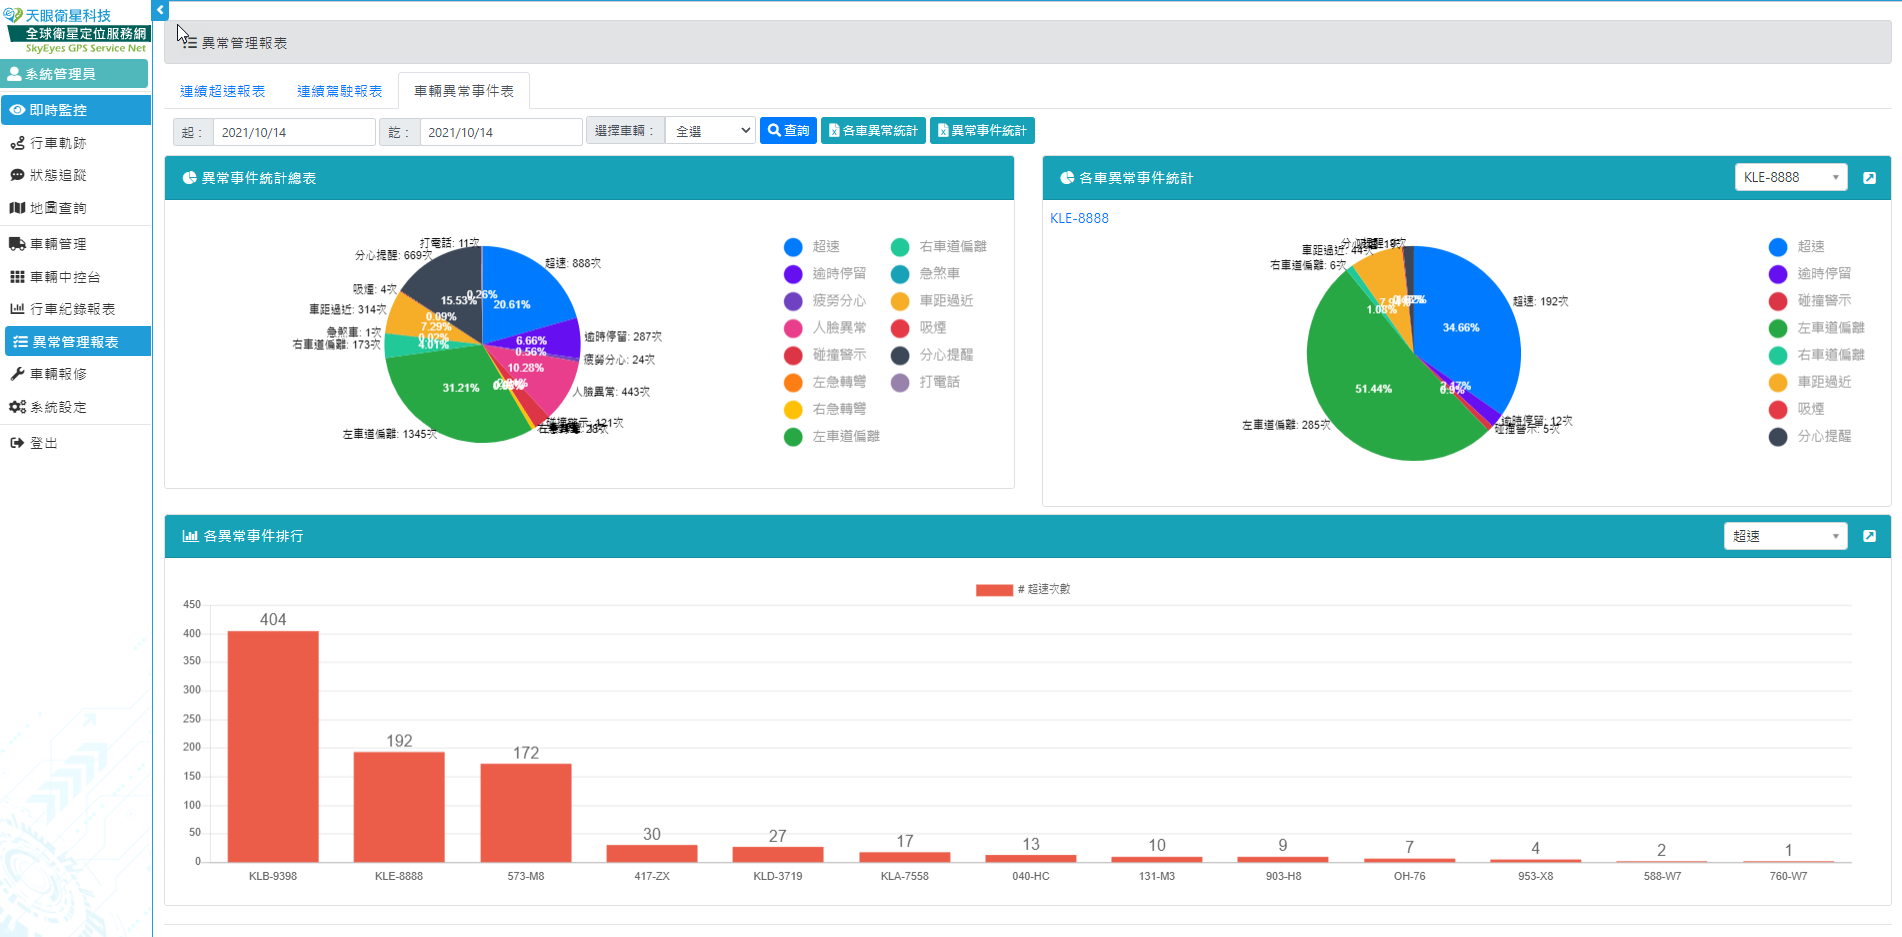Open 行車軌跡 from the sidebar
Viewport: 1902px width, 937px height.
[x=58, y=143]
